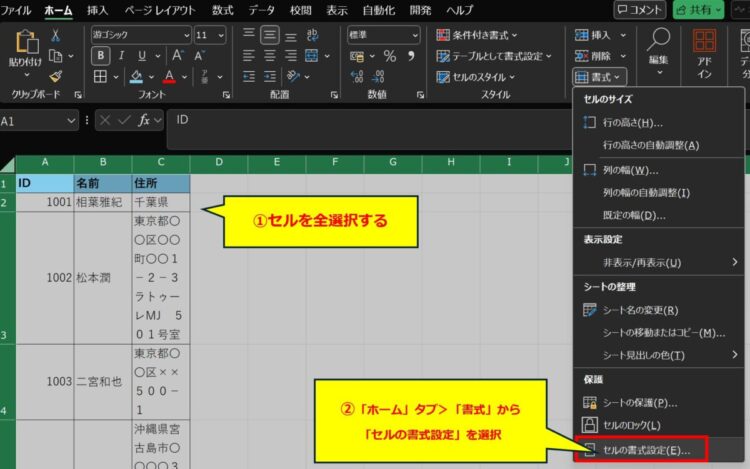The image size is (750, 469).
Task: Click the text orientation icon
Action: 293,76
